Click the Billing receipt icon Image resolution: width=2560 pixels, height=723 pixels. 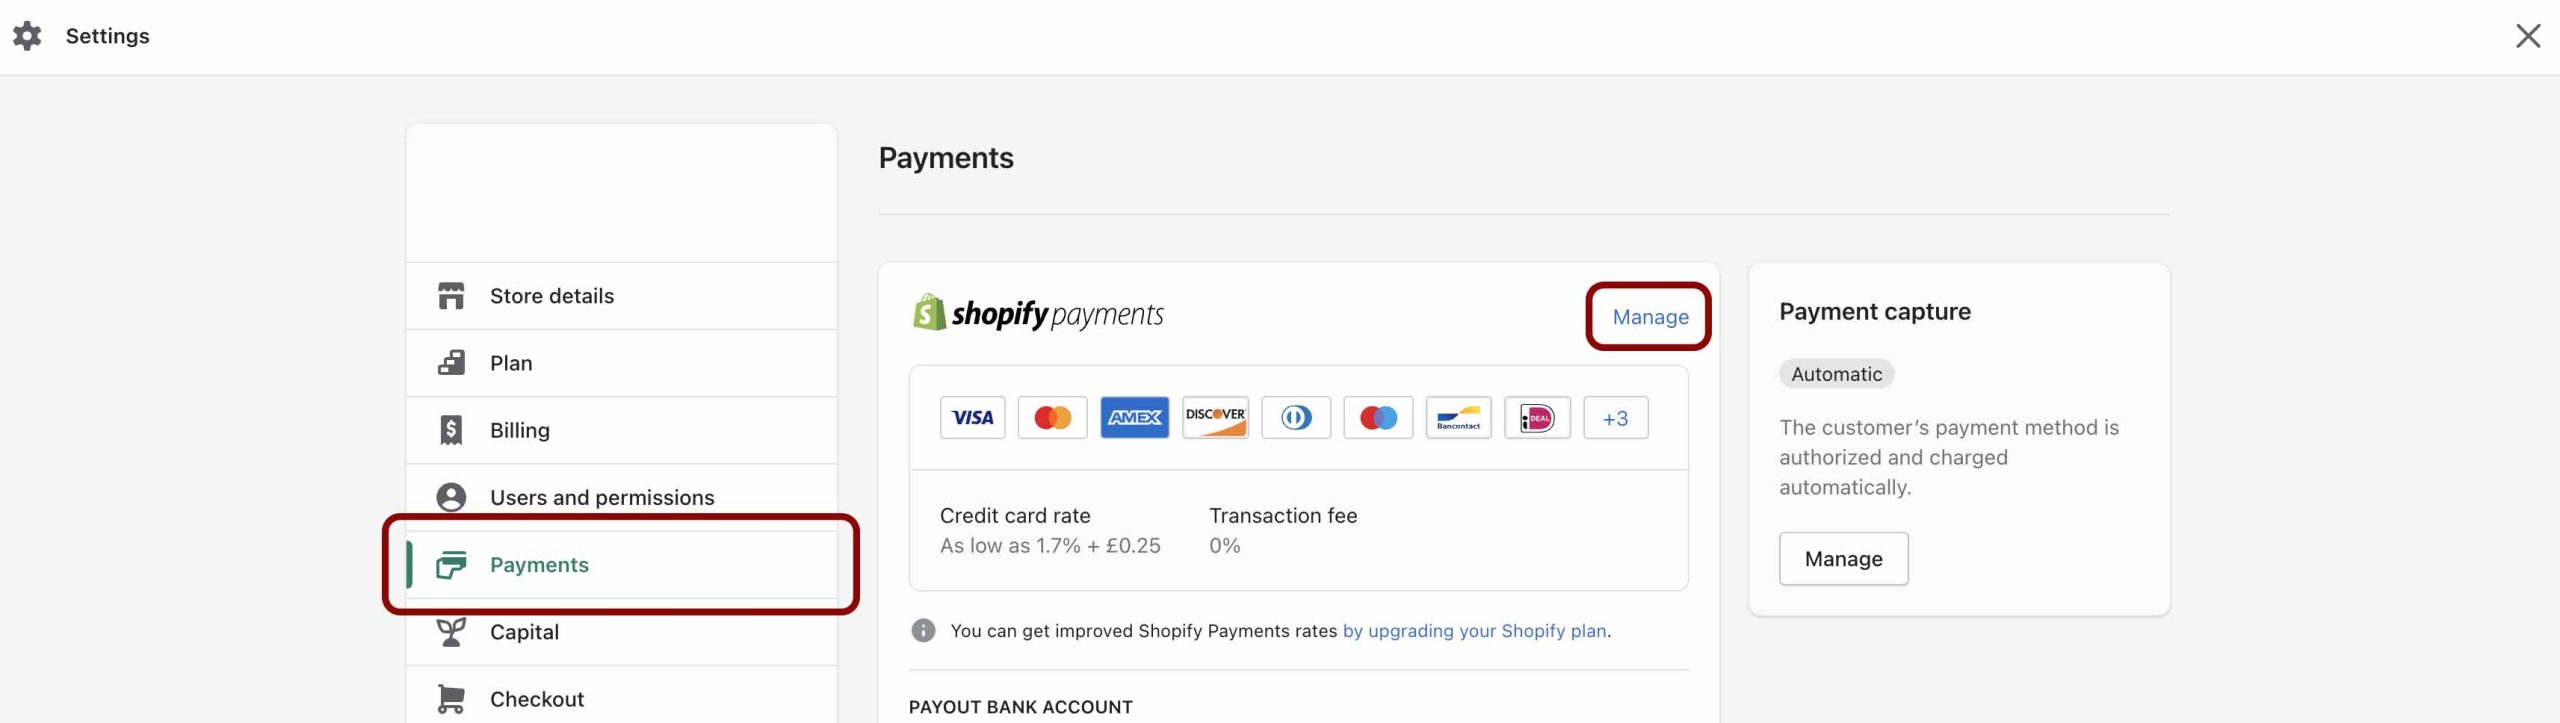click(x=451, y=430)
